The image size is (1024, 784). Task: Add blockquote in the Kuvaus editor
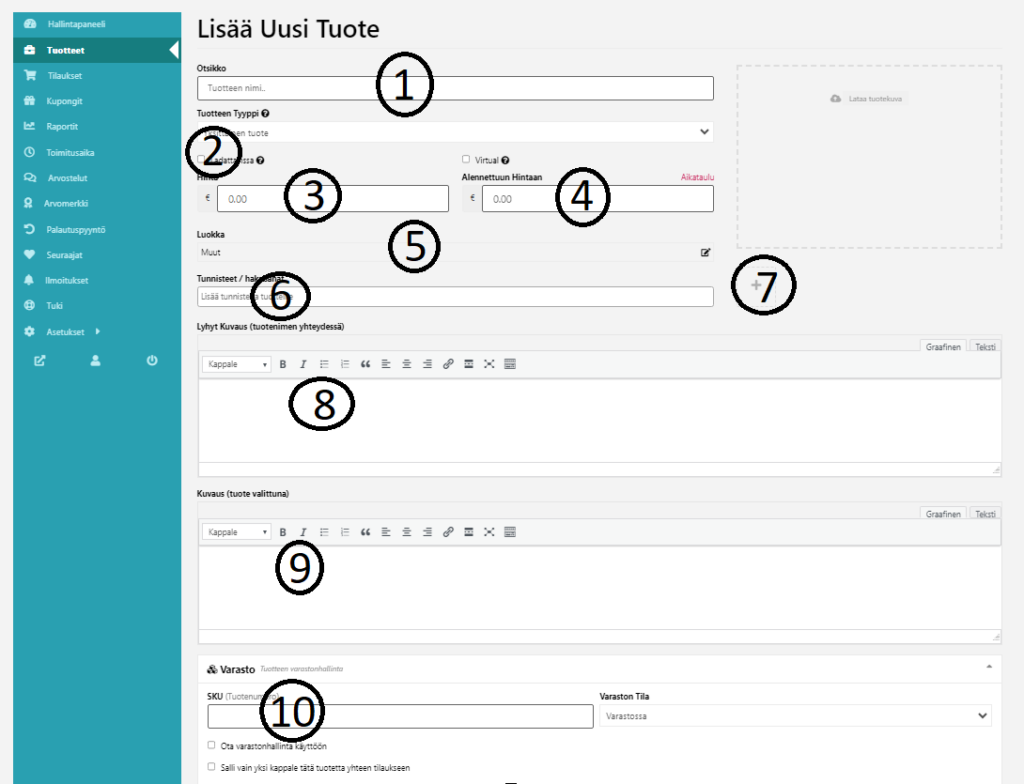tap(365, 533)
